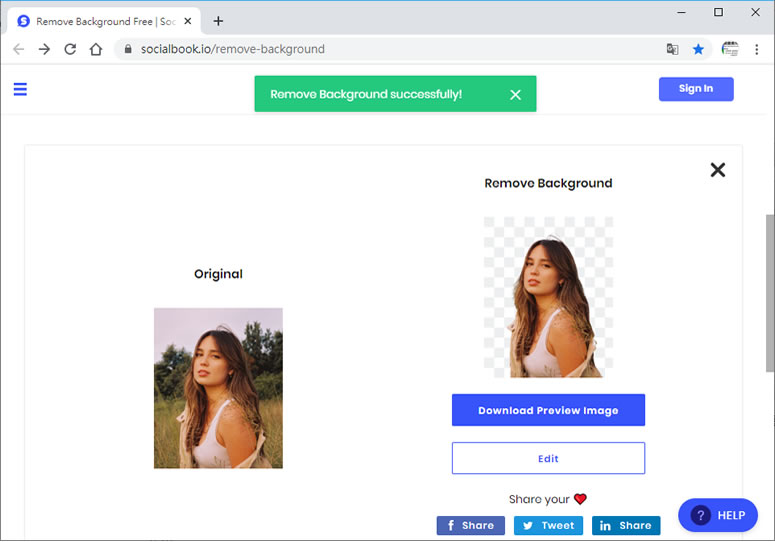Viewport: 775px width, 542px height.
Task: Go to browser home page
Action: [x=96, y=49]
